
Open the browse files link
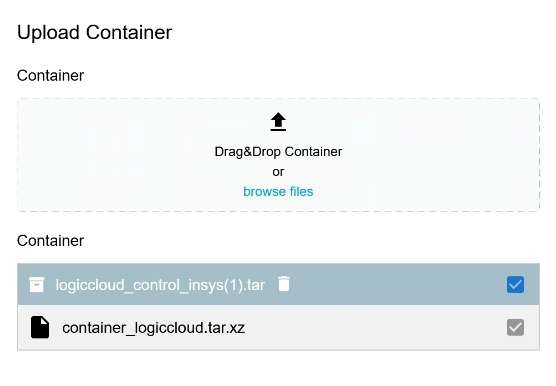[x=278, y=191]
